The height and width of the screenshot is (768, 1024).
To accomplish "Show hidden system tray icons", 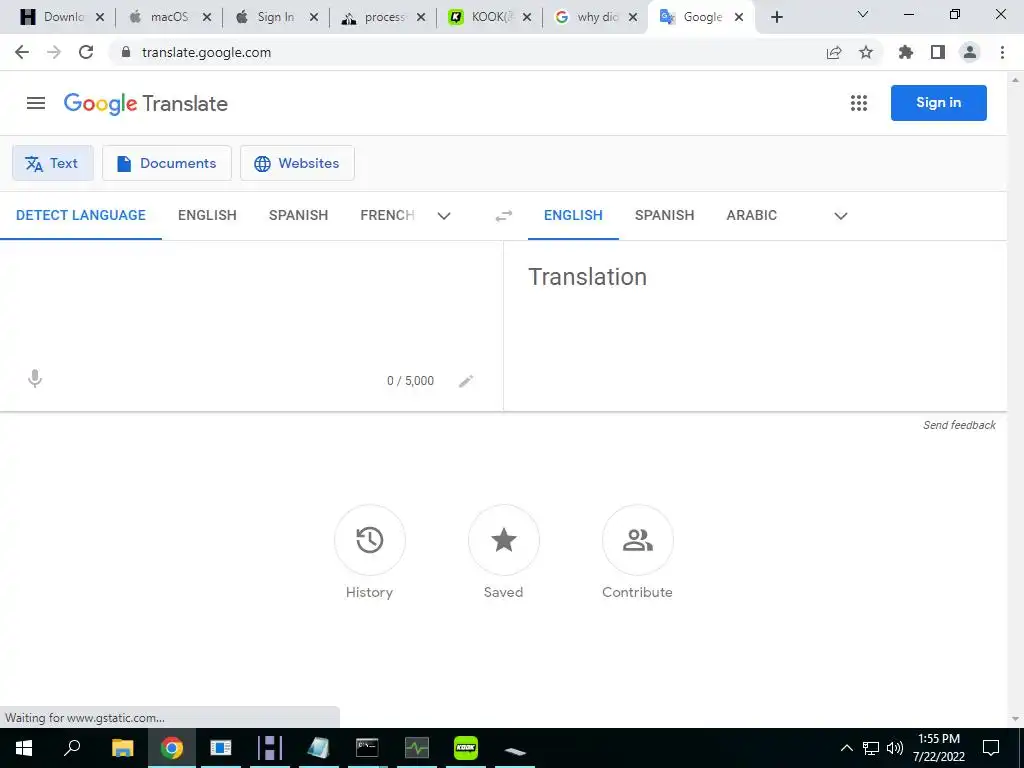I will [x=846, y=748].
